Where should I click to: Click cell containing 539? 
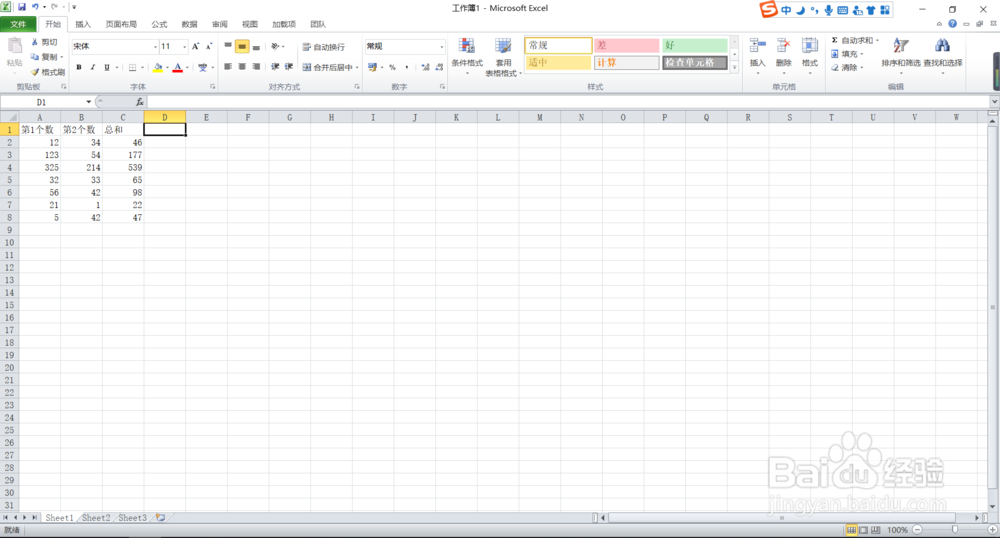123,168
